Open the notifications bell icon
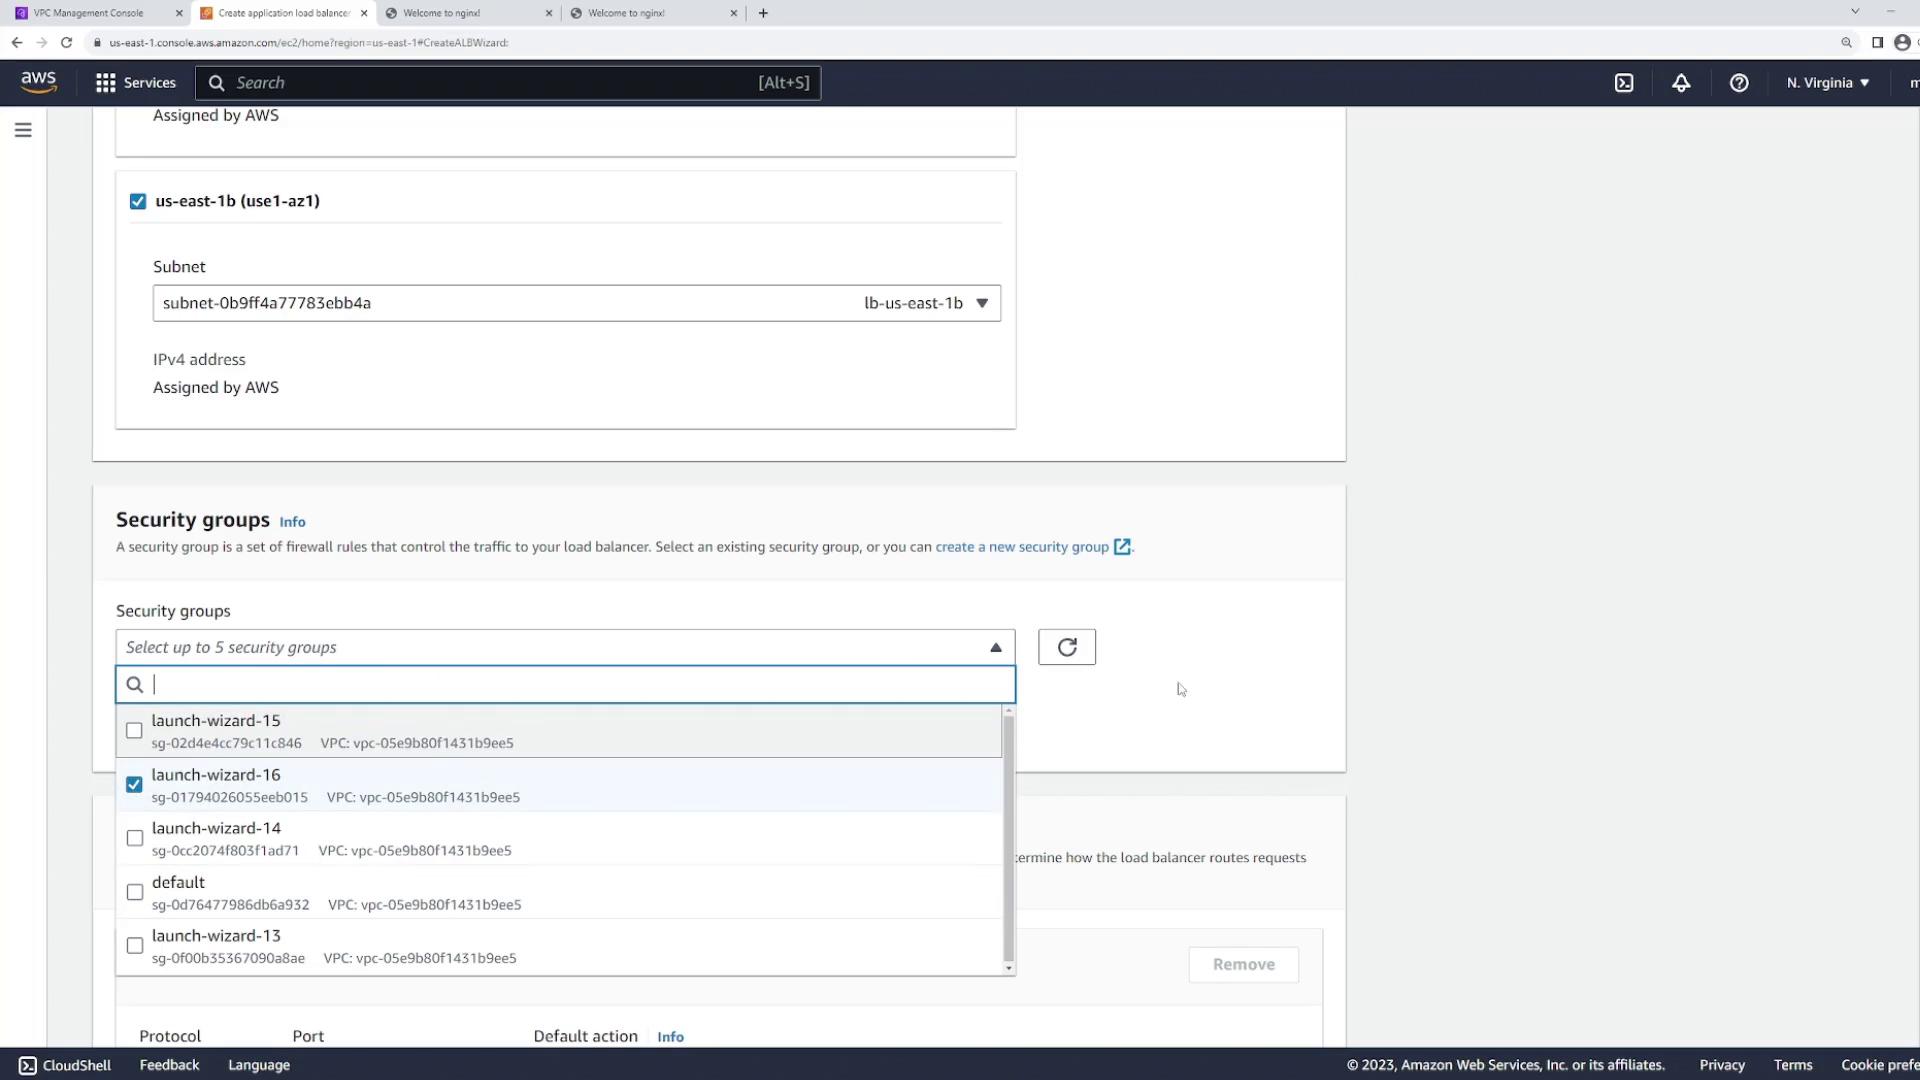 click(1681, 83)
